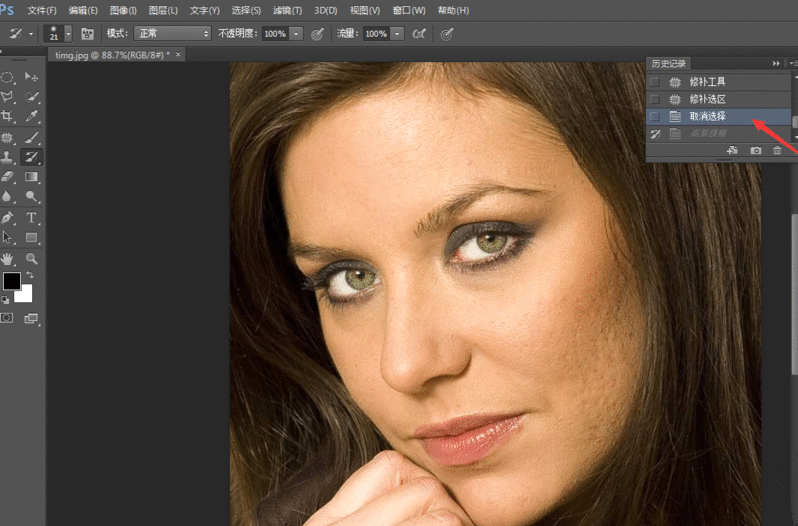Click the black foreground color swatch
This screenshot has width=798, height=526.
(x=11, y=281)
